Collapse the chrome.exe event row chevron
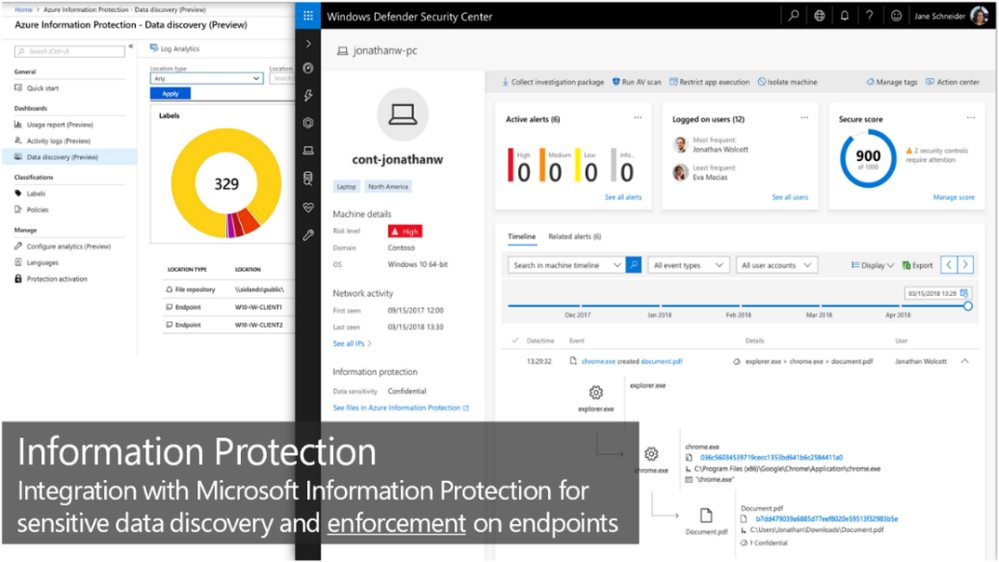 (x=965, y=361)
